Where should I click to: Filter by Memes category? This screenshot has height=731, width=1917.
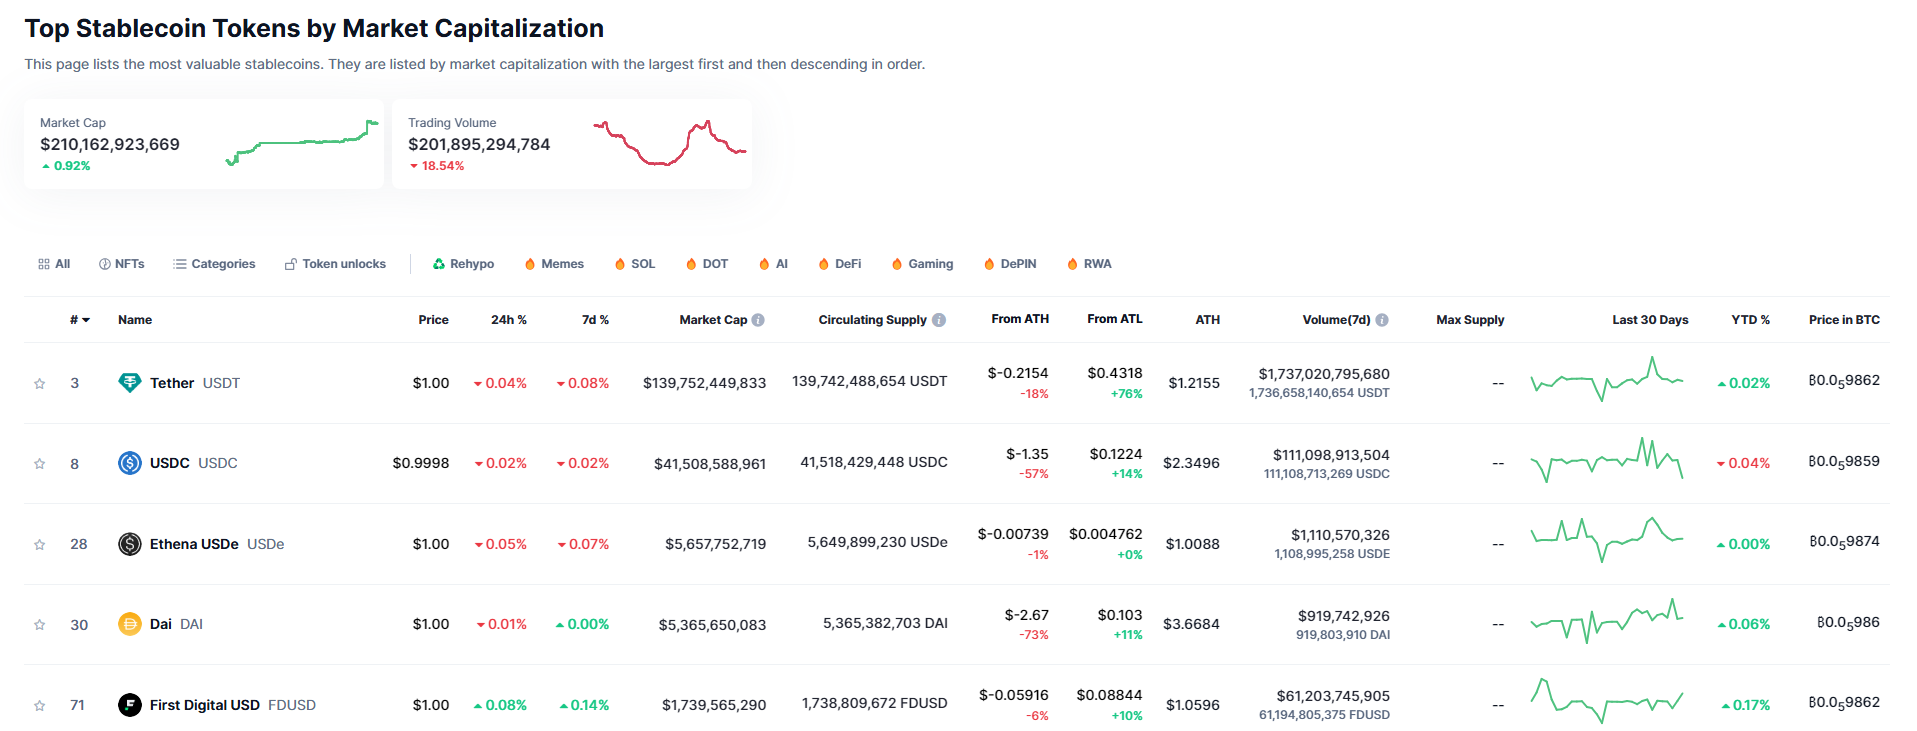click(x=554, y=264)
